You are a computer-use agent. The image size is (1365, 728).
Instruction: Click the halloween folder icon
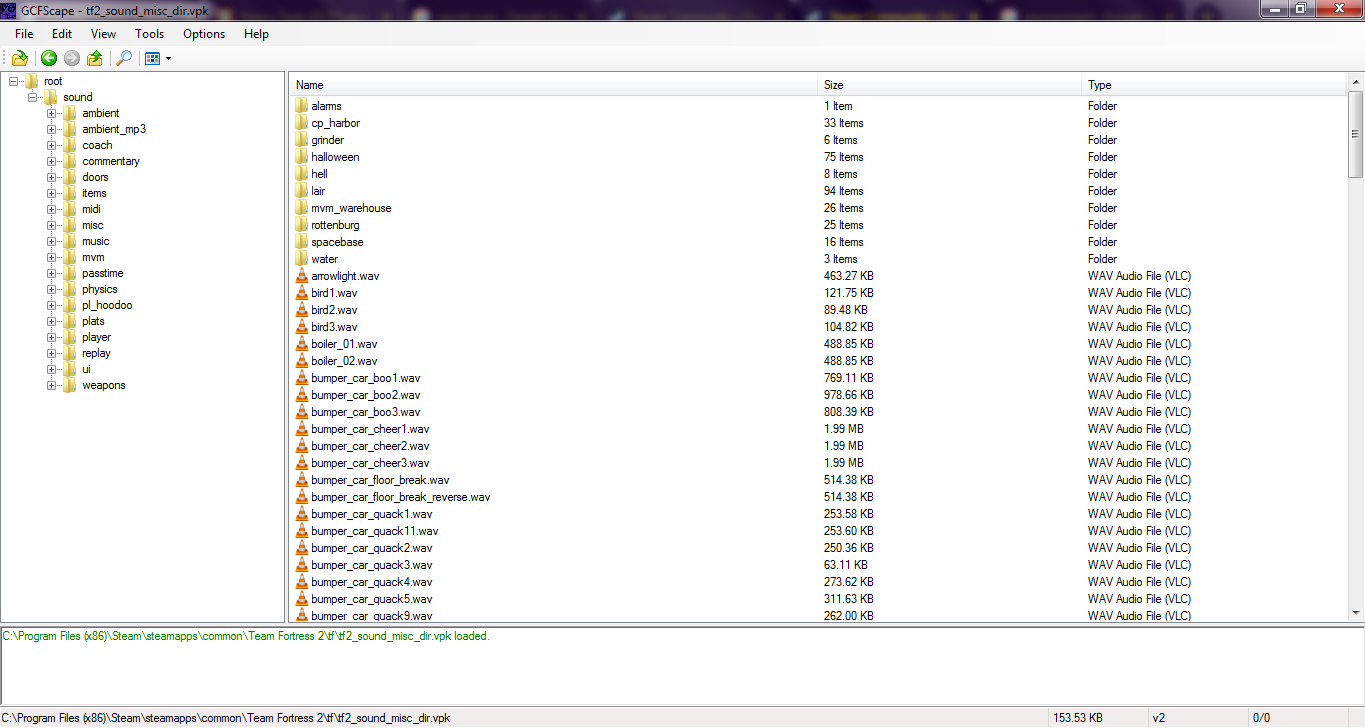tap(302, 157)
